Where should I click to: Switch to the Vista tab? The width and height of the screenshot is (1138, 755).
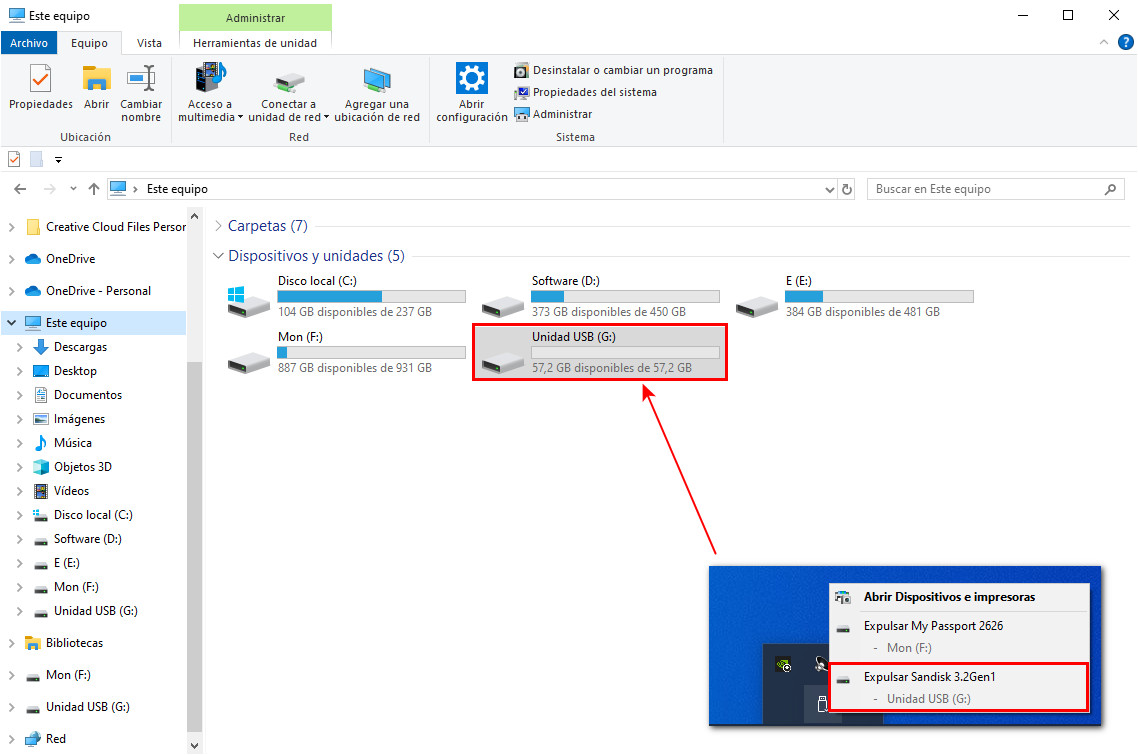pos(149,43)
